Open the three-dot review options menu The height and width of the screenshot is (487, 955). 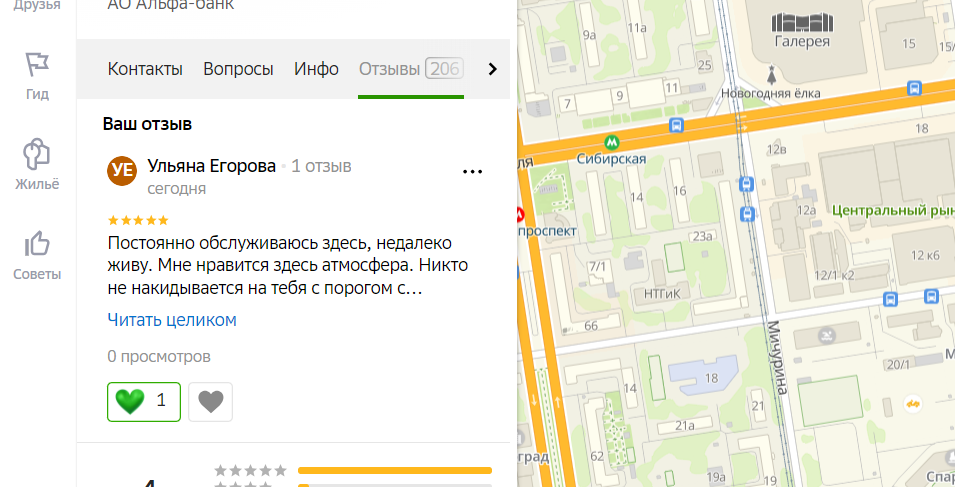tap(473, 172)
